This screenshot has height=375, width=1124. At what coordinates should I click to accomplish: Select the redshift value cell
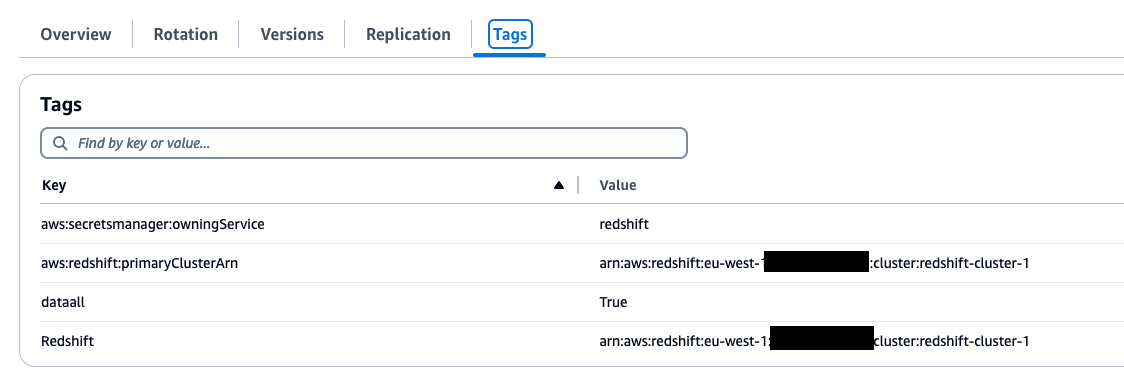click(x=624, y=224)
